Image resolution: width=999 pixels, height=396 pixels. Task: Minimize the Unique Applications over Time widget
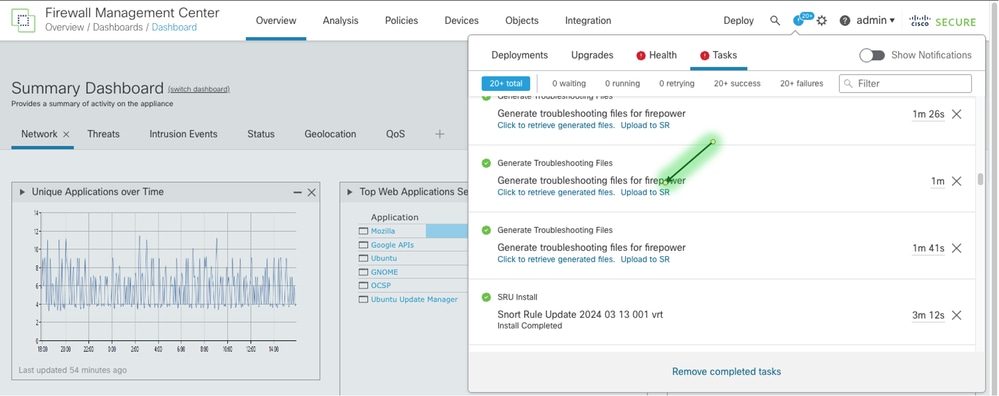point(298,192)
